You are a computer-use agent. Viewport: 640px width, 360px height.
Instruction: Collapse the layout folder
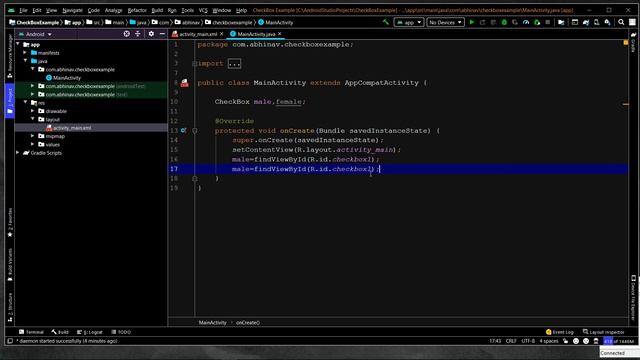(x=33, y=119)
